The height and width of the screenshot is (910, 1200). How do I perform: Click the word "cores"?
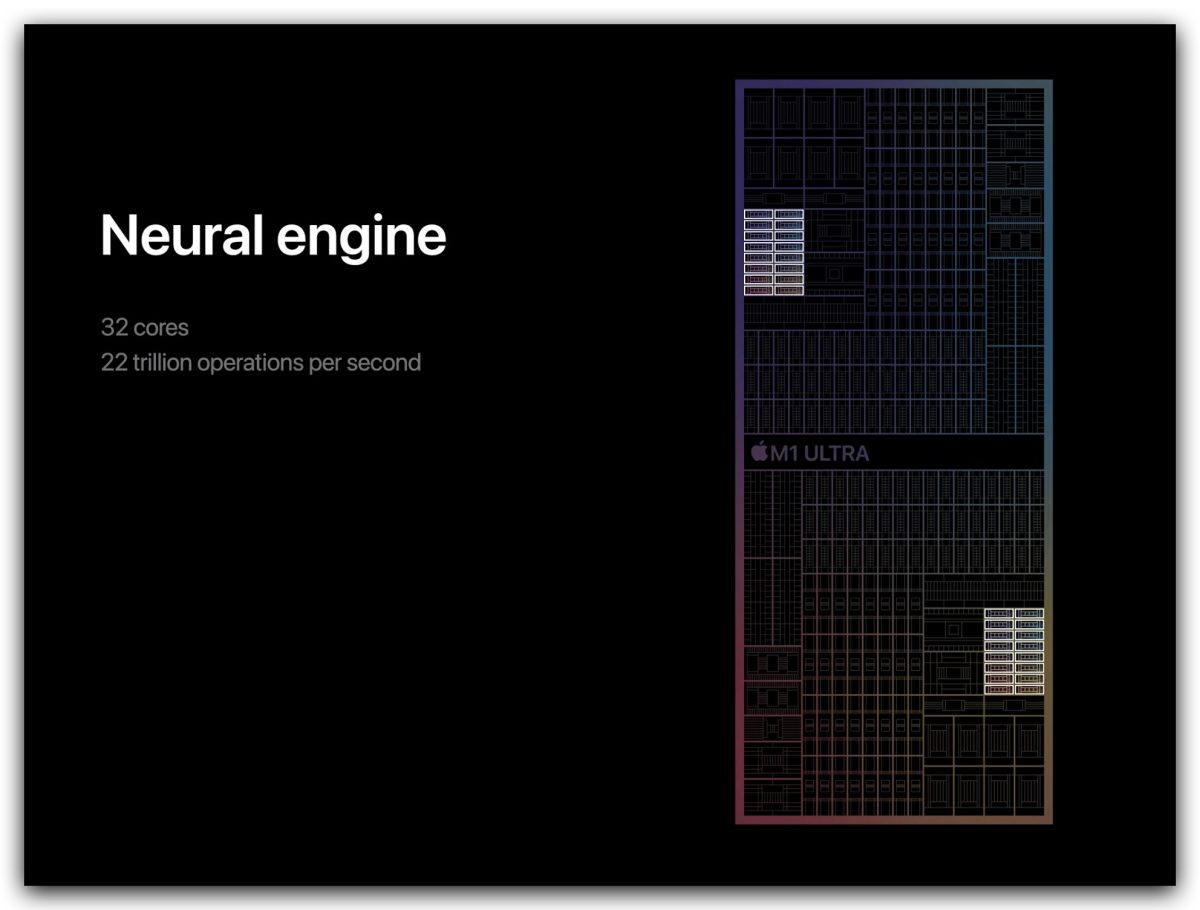(161, 328)
